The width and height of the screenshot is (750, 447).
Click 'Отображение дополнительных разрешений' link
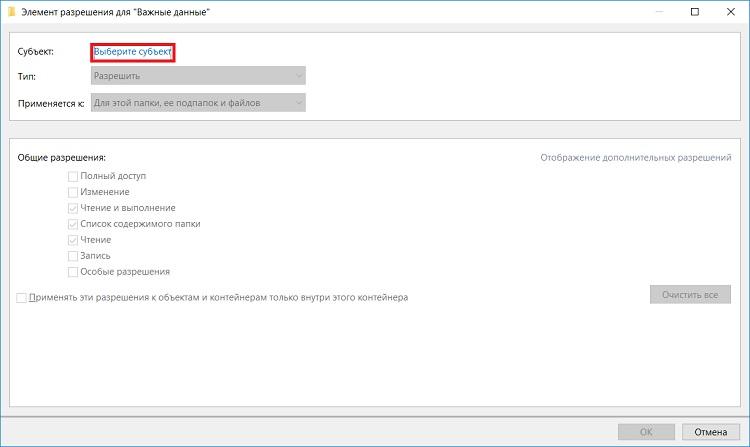(636, 157)
